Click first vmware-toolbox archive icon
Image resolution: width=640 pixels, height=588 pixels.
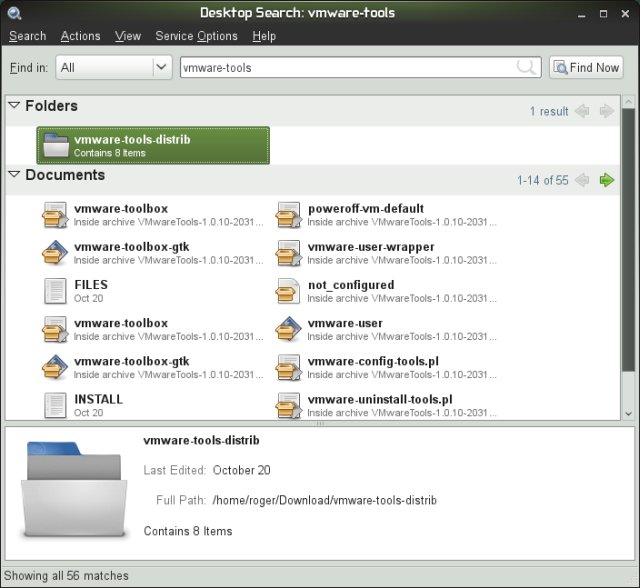(x=55, y=215)
